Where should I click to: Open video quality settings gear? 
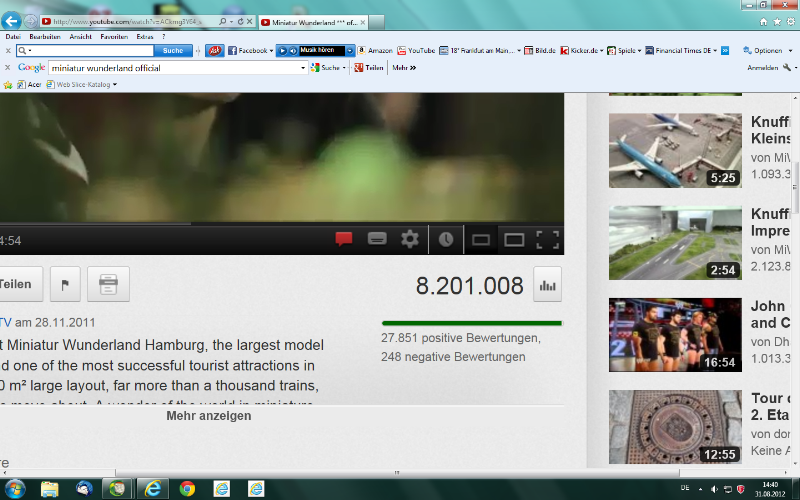click(410, 239)
